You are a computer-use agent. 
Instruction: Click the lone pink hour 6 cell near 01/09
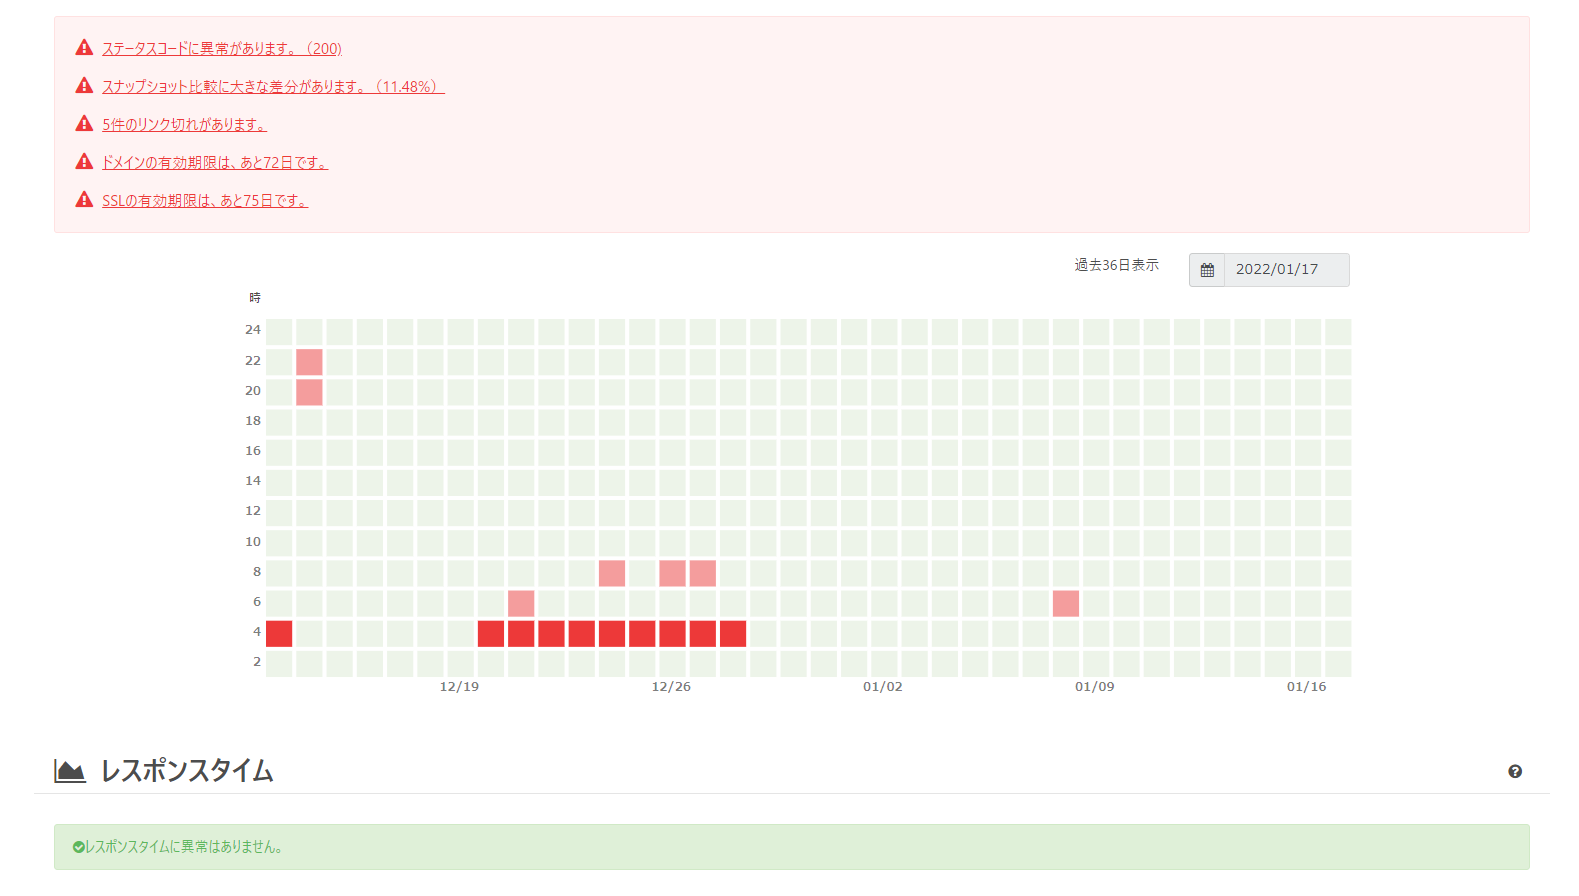click(1066, 604)
